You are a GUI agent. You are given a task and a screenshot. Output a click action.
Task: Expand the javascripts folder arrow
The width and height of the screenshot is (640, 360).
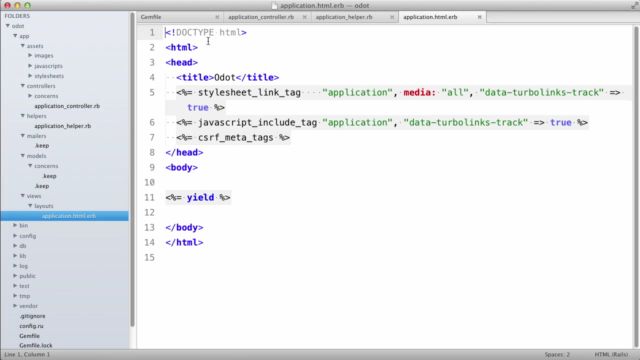click(x=30, y=66)
